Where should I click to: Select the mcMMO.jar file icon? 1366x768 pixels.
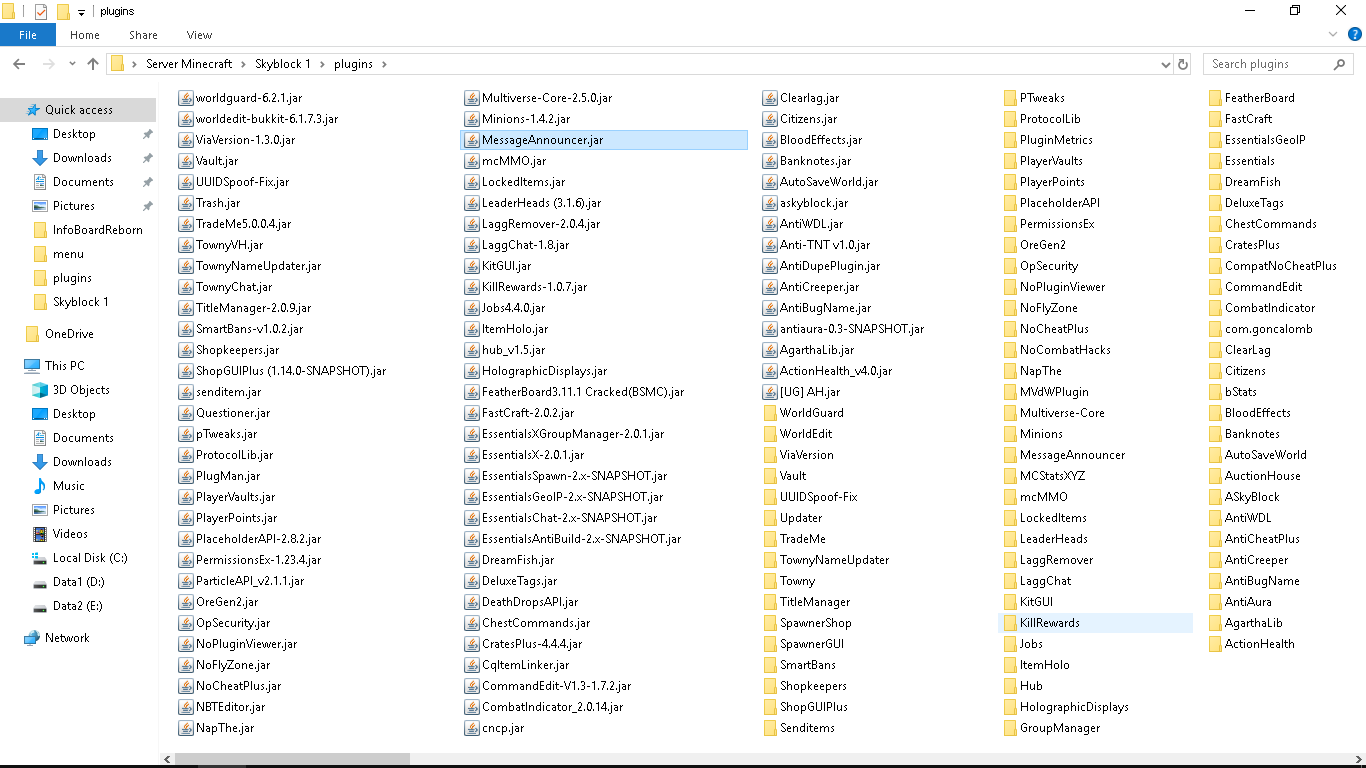473,161
